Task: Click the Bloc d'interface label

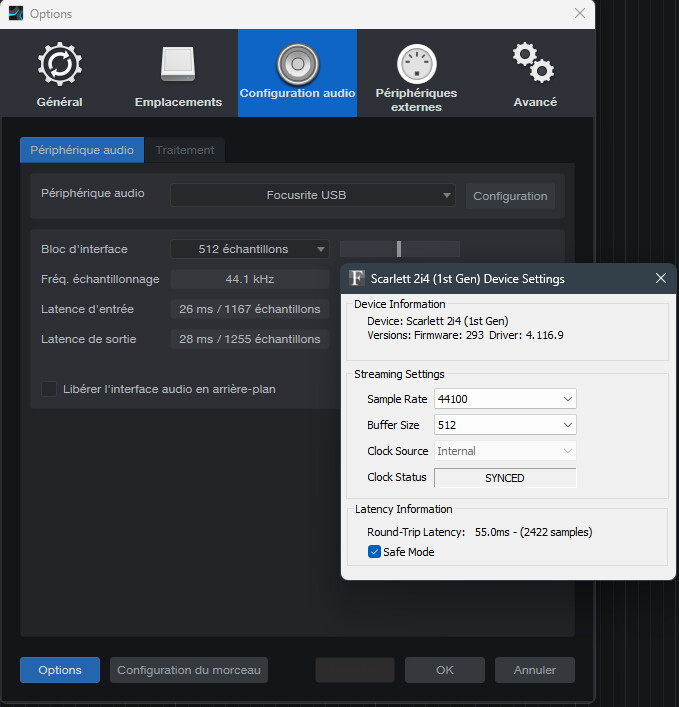Action: [84, 249]
